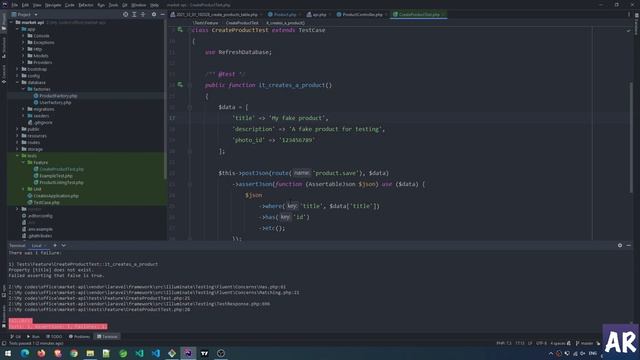
Task: Click master git branch widget
Action: 584,343
